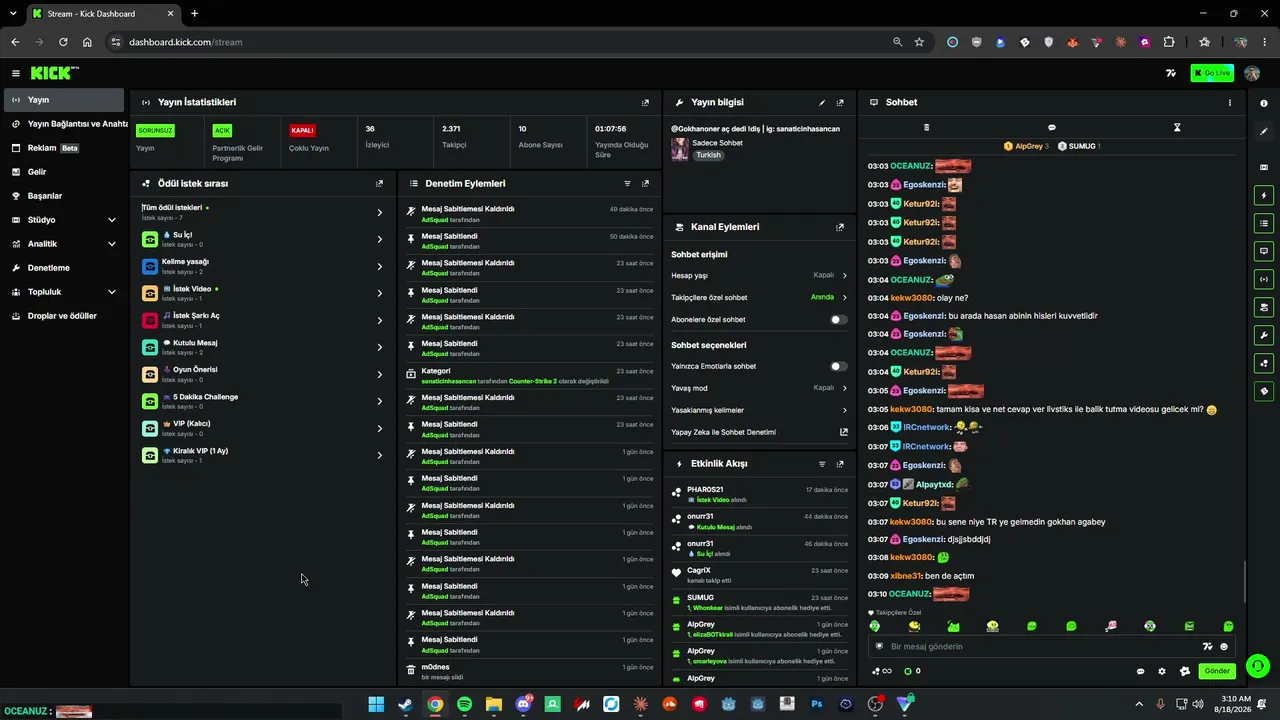Open Yayın Bağlantısı ve Anahtarı menu item

click(64, 124)
